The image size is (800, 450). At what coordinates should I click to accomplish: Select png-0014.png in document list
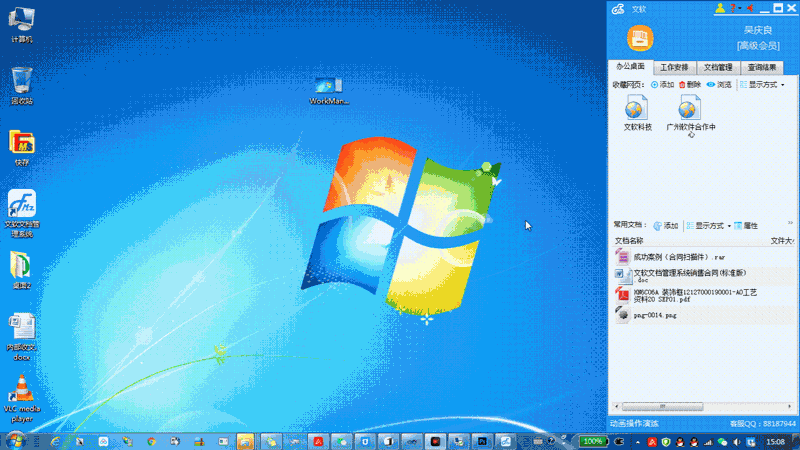pyautogui.click(x=704, y=315)
